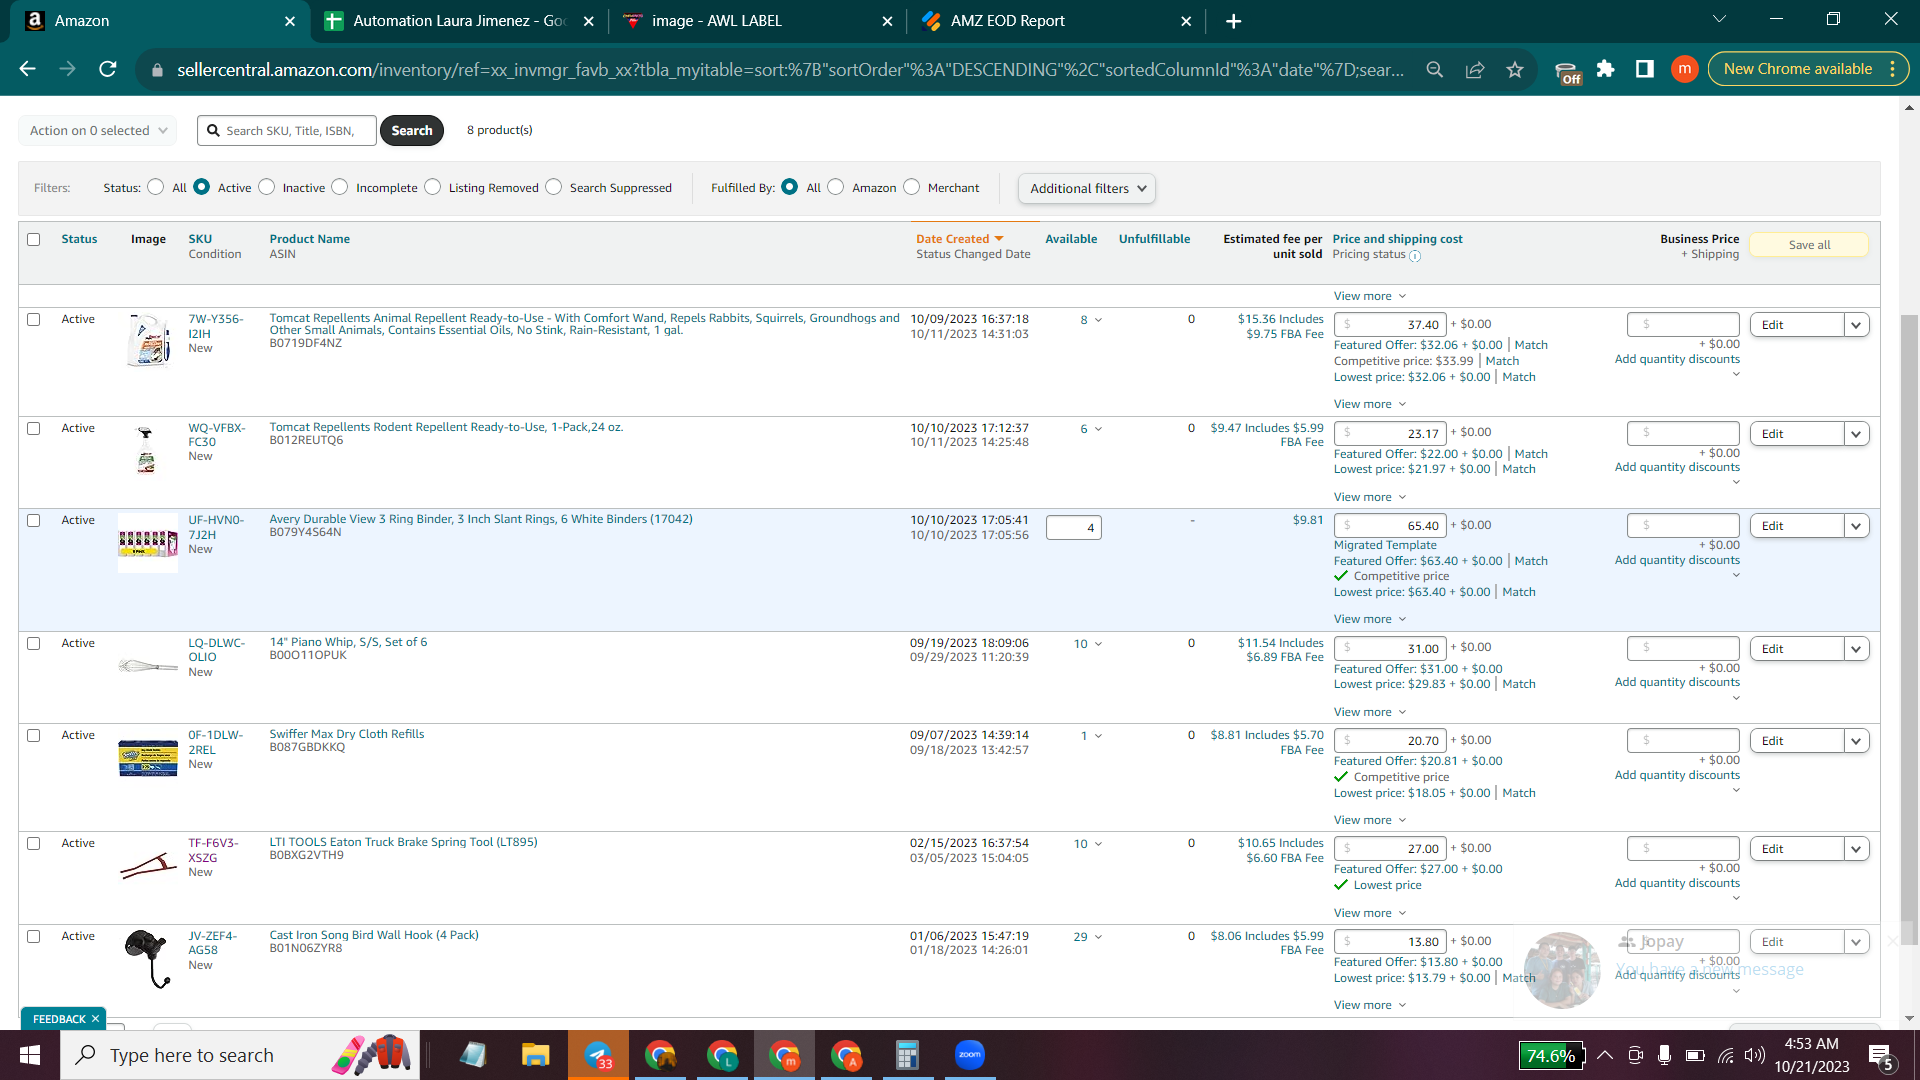The image size is (1920, 1080).
Task: Select the All status radio button
Action: [x=156, y=187]
